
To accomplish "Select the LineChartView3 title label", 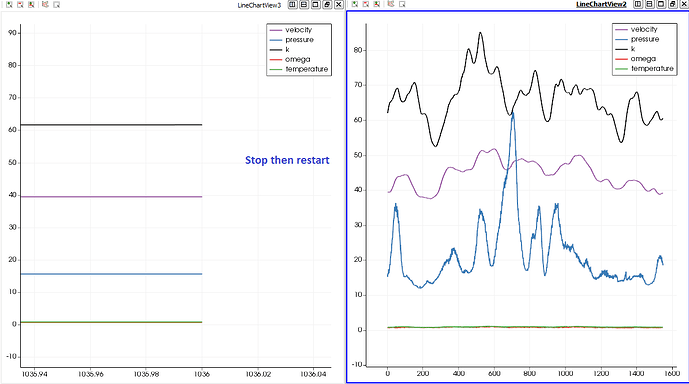I will tap(259, 5).
